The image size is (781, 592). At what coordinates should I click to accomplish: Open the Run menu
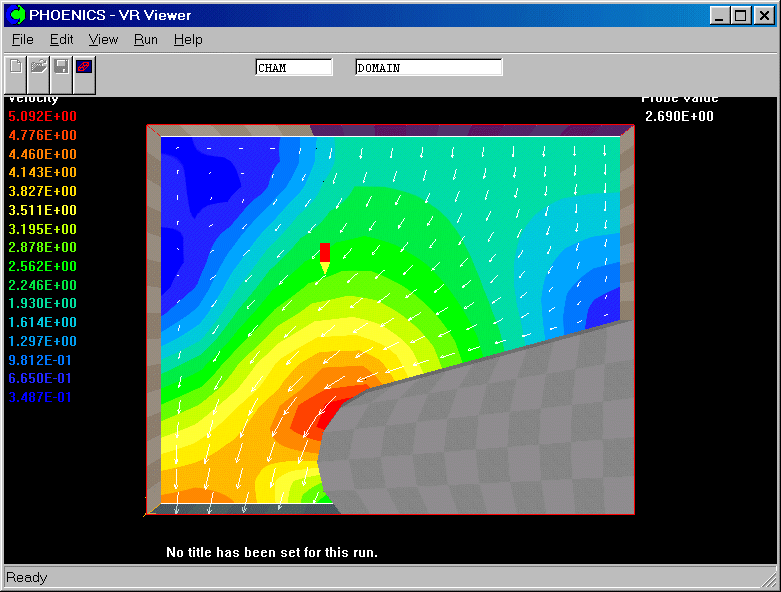click(145, 39)
